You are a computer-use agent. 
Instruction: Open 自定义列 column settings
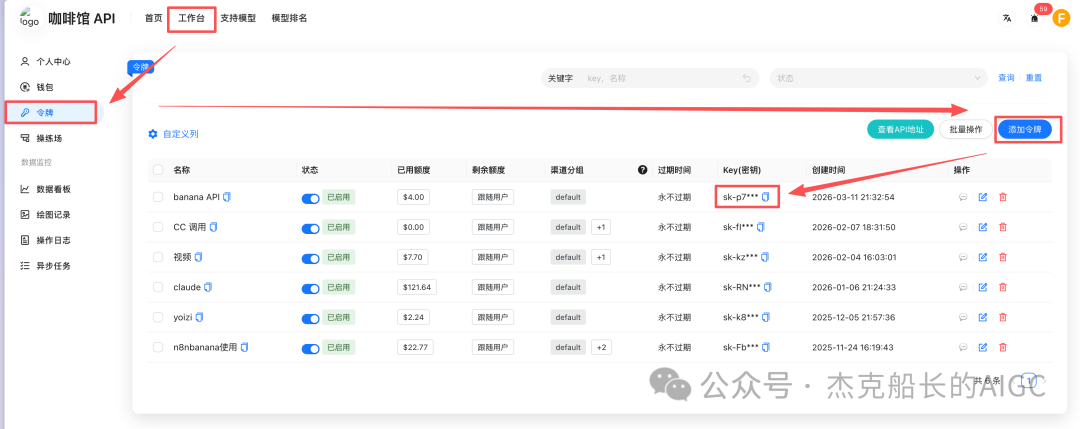174,134
